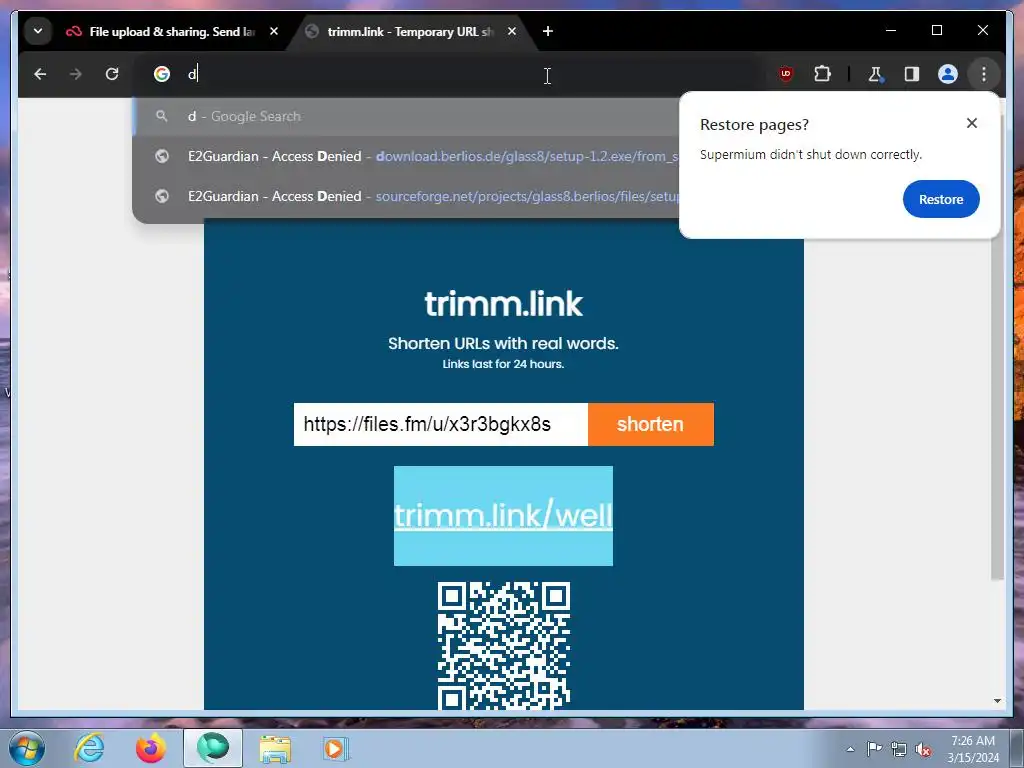Open a new tab with plus button
This screenshot has height=768, width=1024.
(548, 31)
